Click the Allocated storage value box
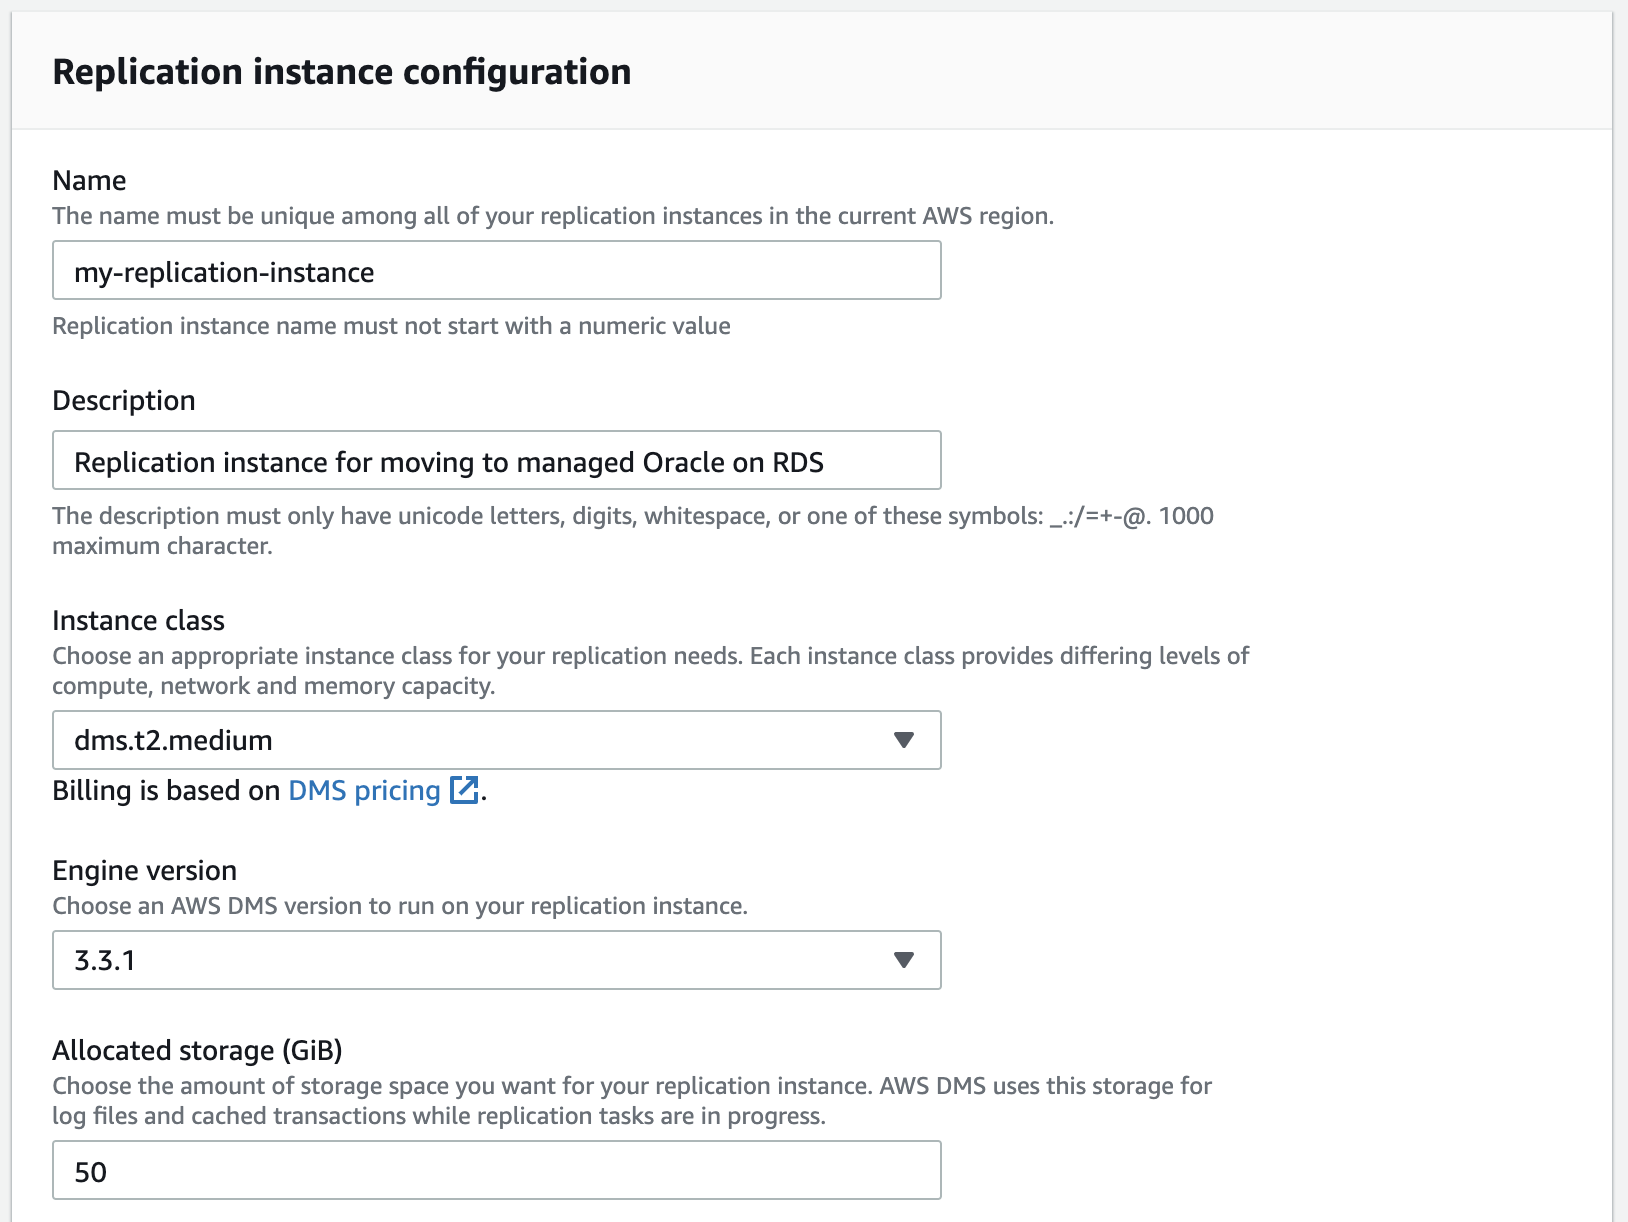 pos(497,1170)
